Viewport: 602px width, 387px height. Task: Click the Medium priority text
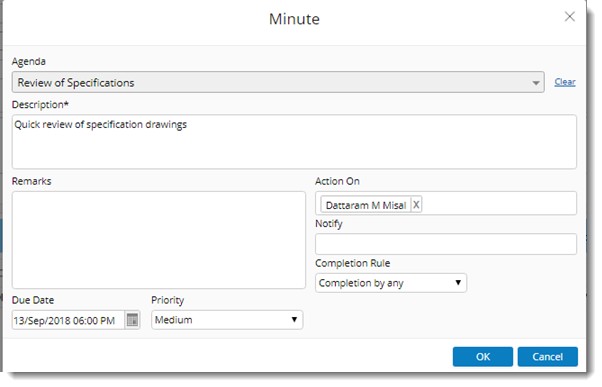click(174, 320)
